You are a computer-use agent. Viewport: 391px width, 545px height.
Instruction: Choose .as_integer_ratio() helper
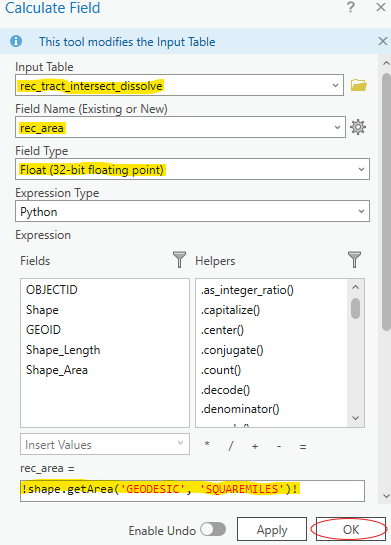pyautogui.click(x=247, y=290)
